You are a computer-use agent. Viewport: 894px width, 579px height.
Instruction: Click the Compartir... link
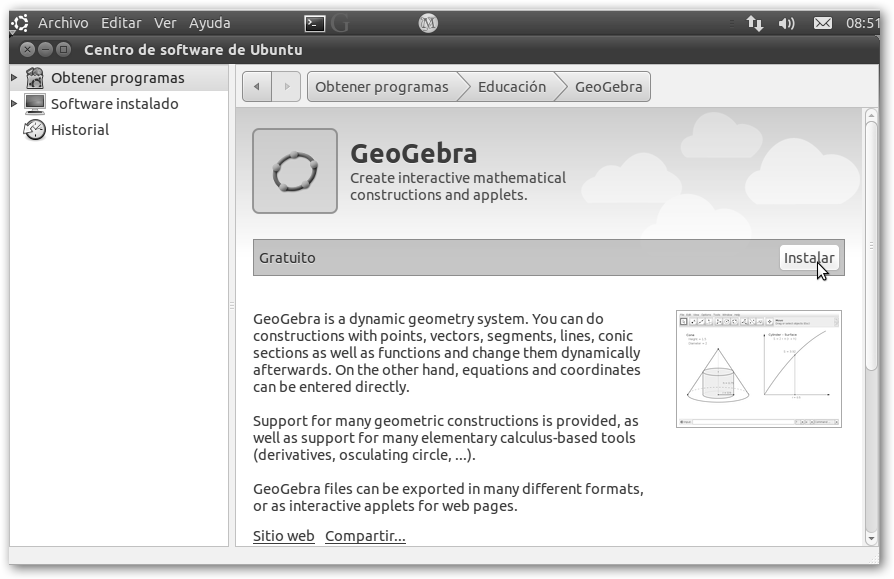point(365,536)
